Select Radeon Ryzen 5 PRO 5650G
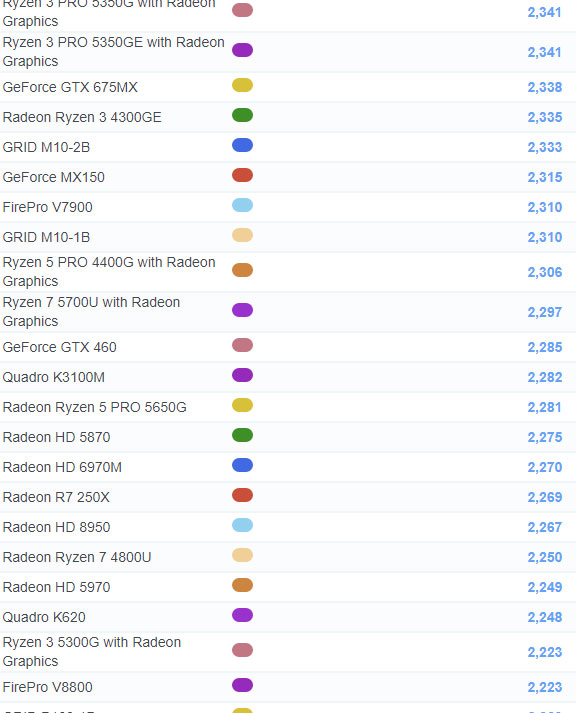The width and height of the screenshot is (576, 713). 95,407
